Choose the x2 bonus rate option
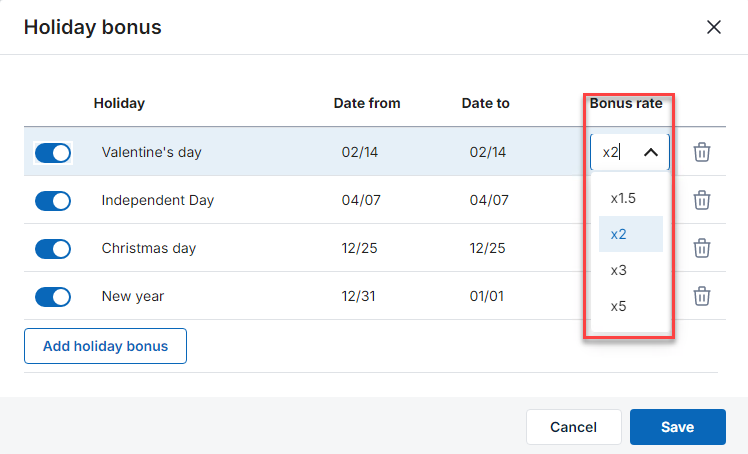This screenshot has height=454, width=748. 631,234
